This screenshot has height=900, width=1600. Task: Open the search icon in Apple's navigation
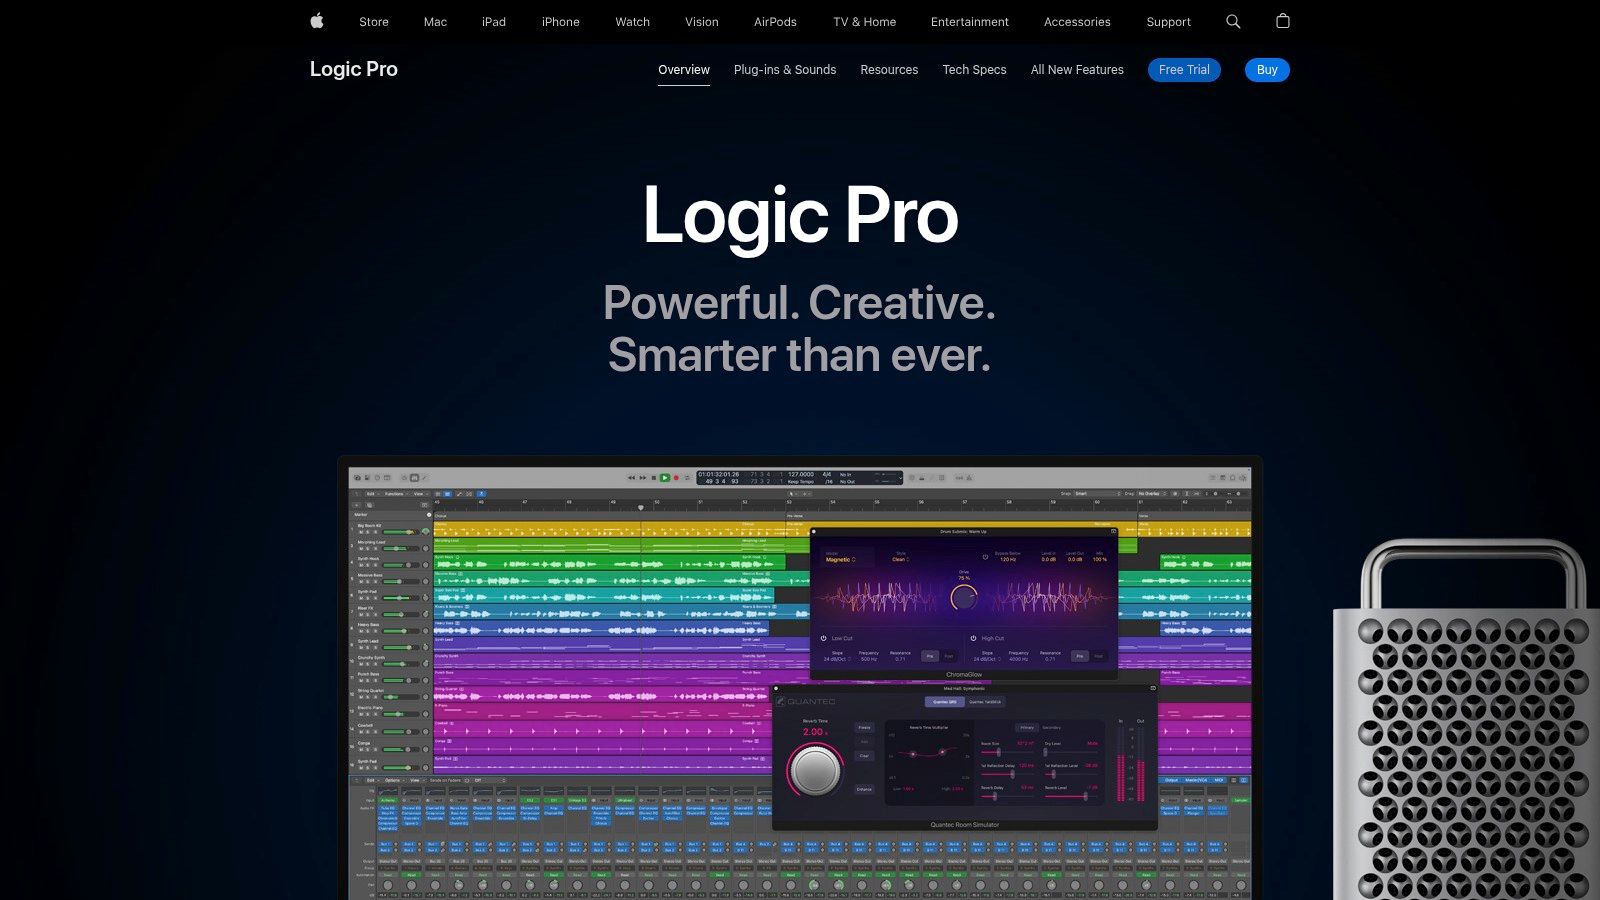tap(1232, 21)
